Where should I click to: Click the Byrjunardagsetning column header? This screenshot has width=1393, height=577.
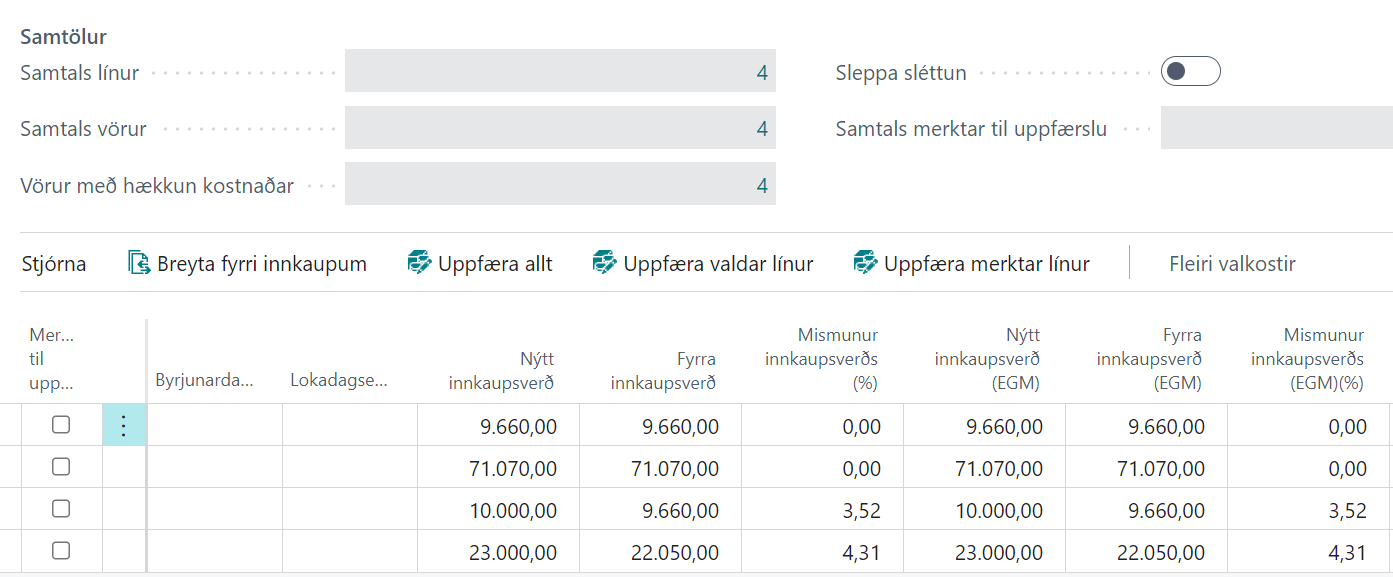coord(205,380)
